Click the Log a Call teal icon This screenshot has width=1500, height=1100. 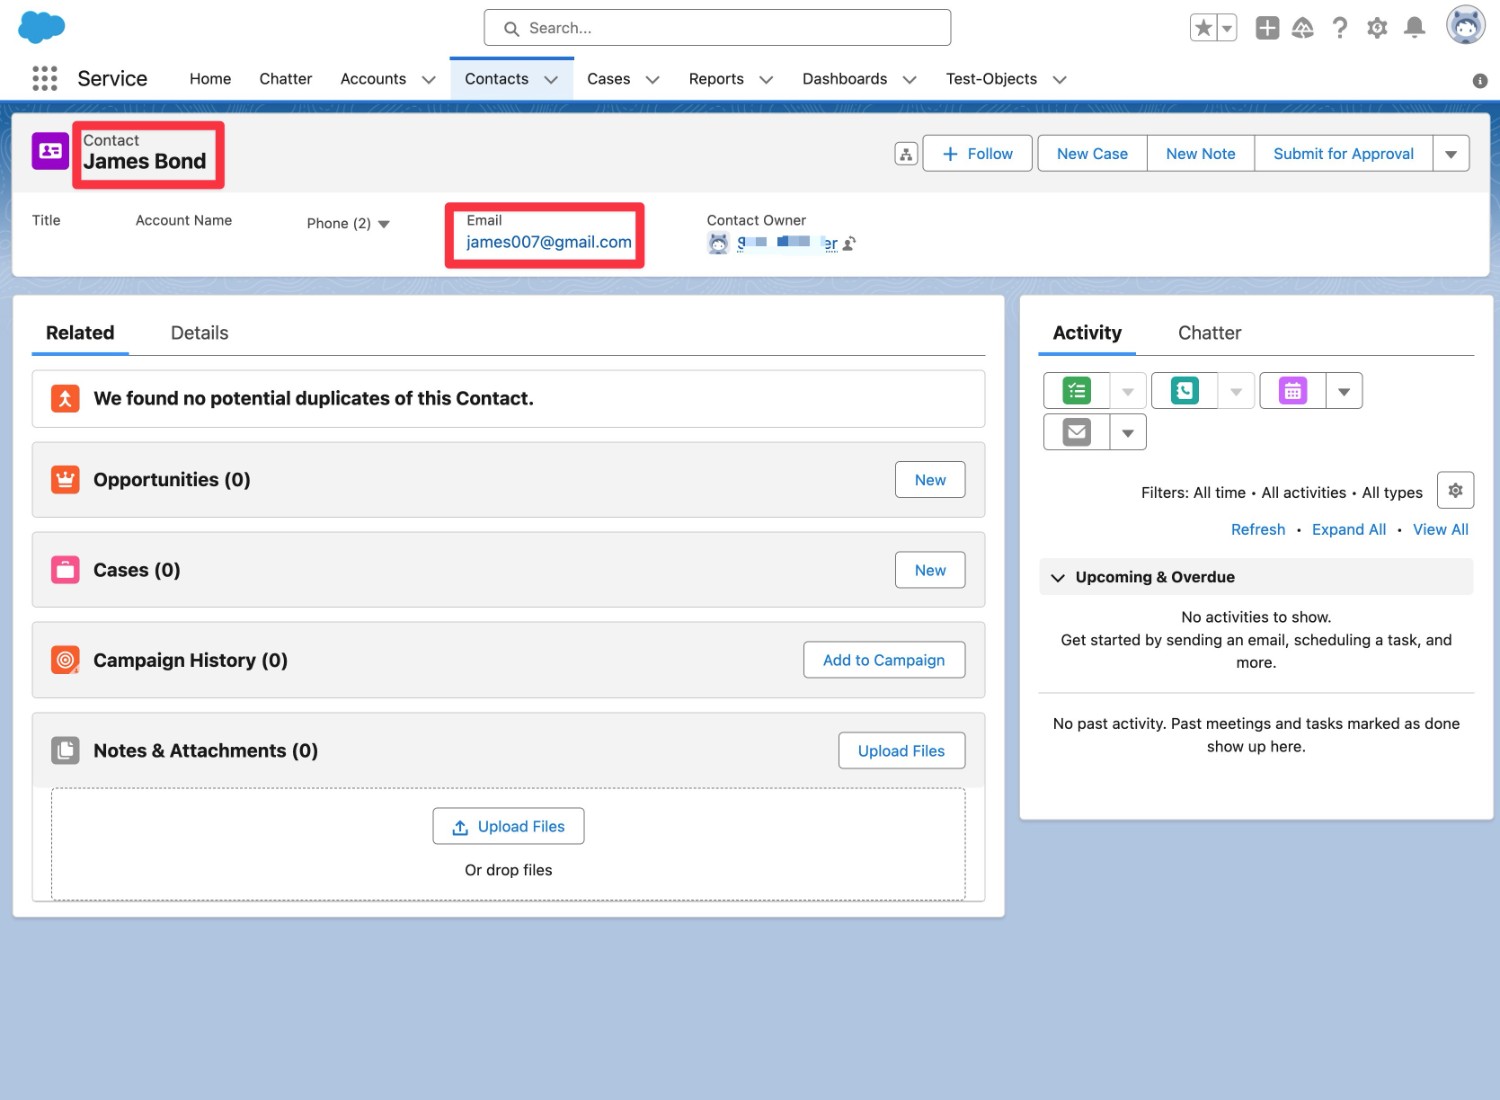coord(1185,391)
